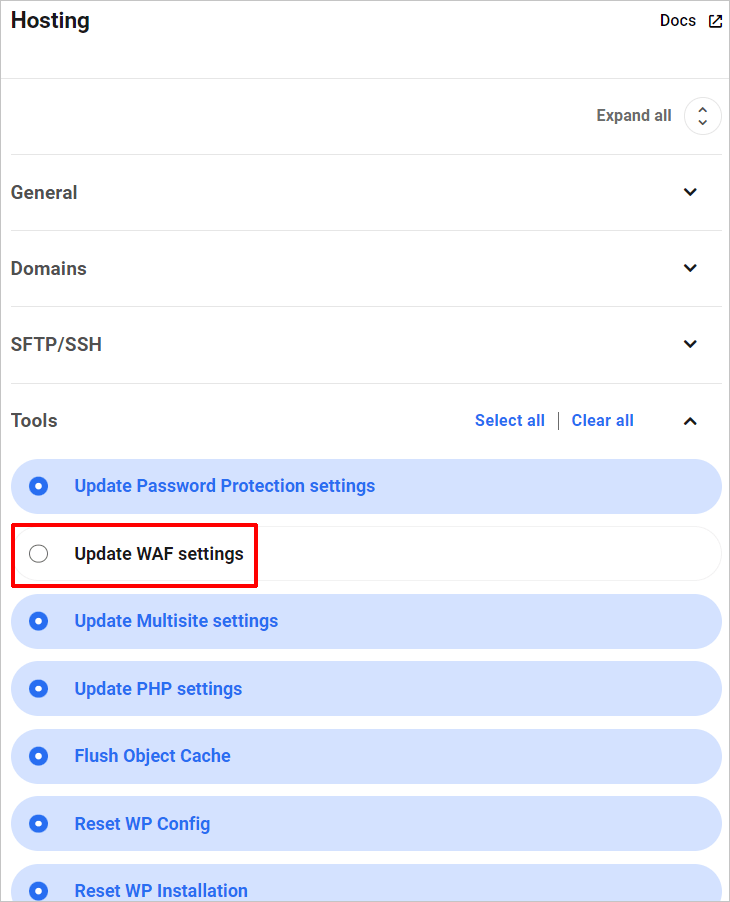Screen dimensions: 730x902
Task: Open the Docs external link icon
Action: (x=717, y=19)
